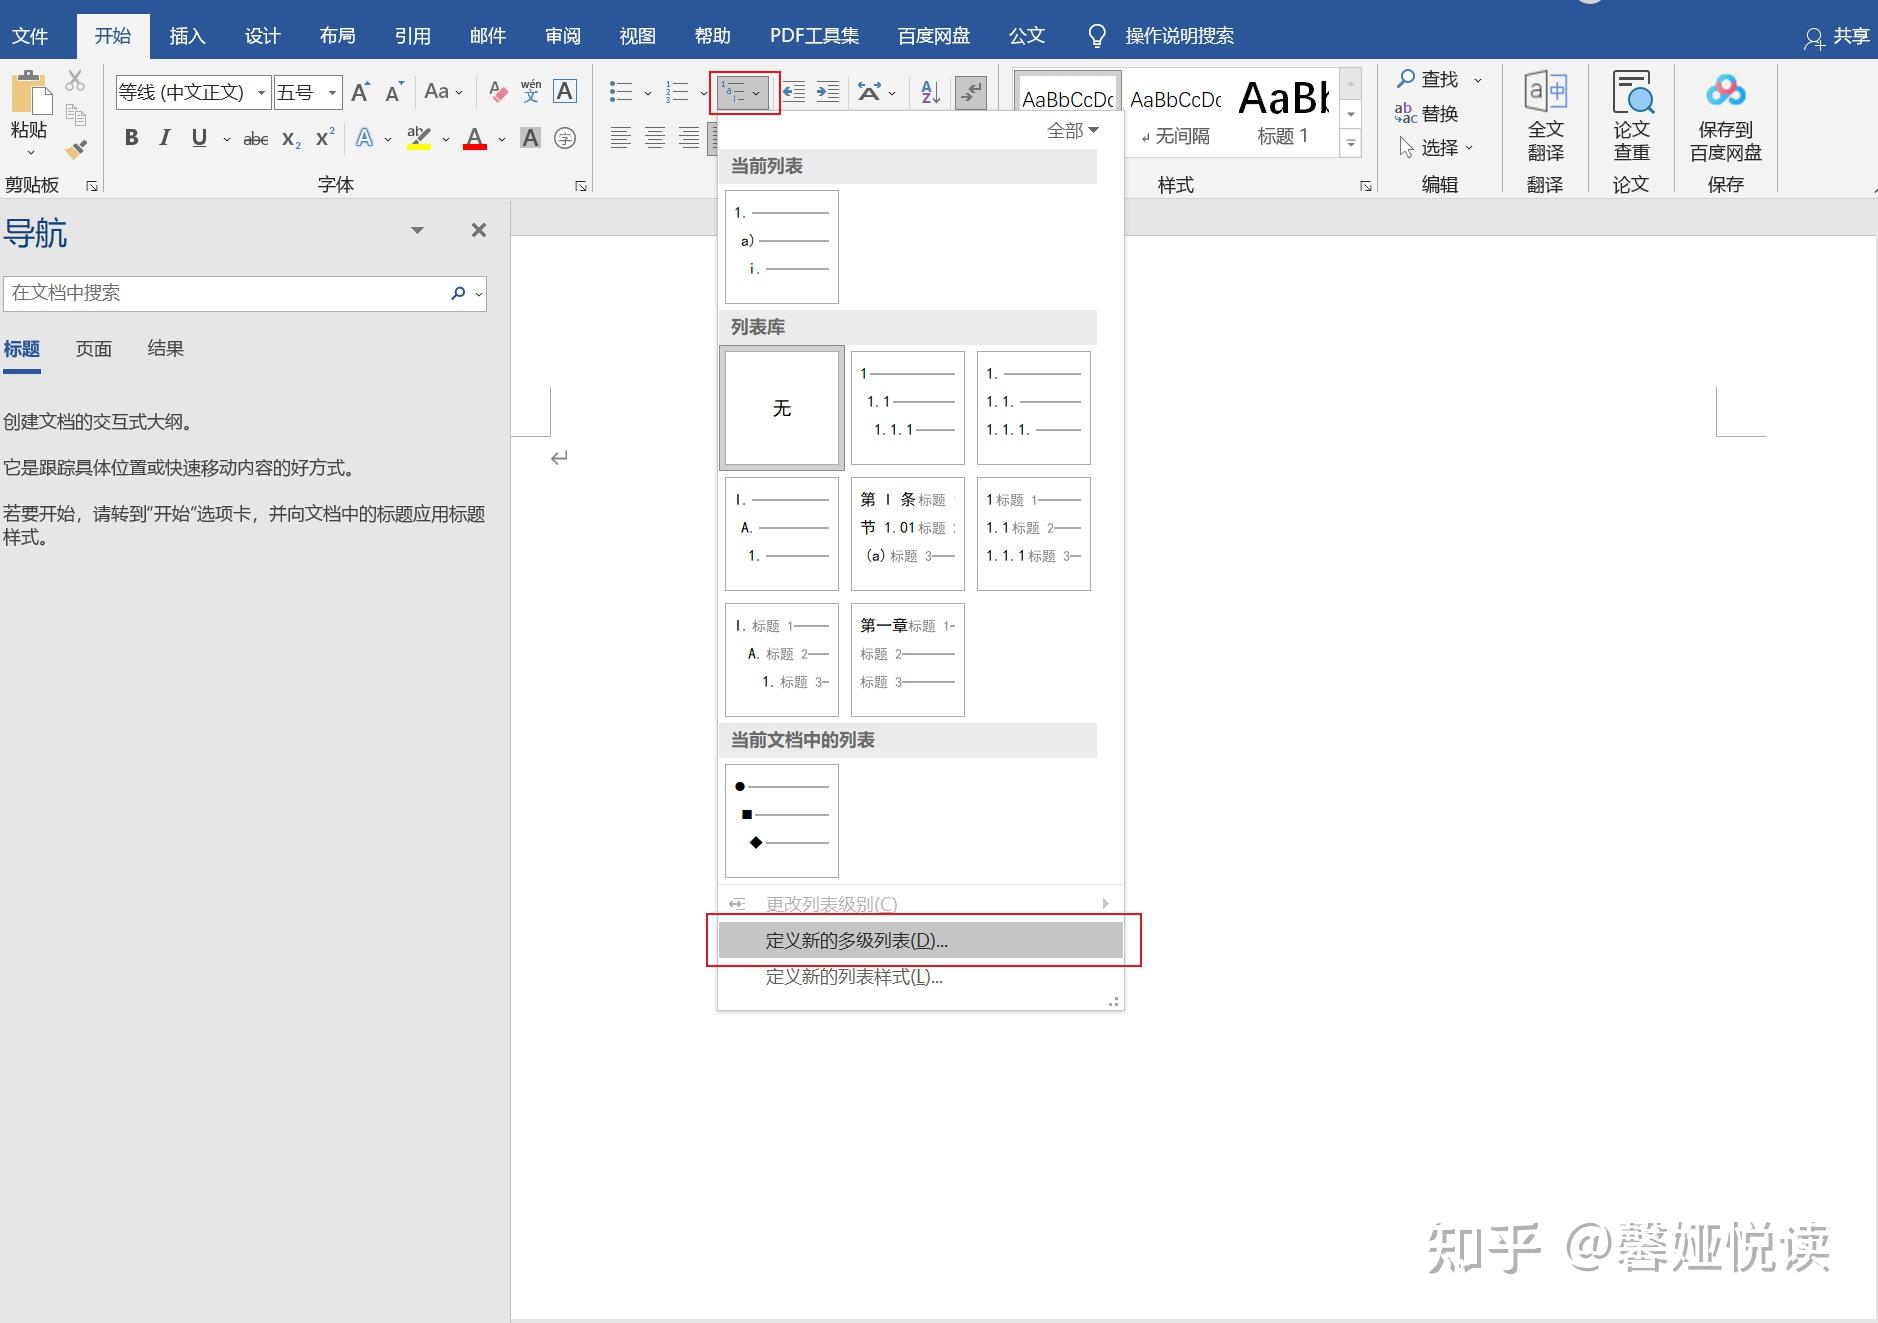
Task: Click the Paste clipboard icon
Action: click(29, 93)
